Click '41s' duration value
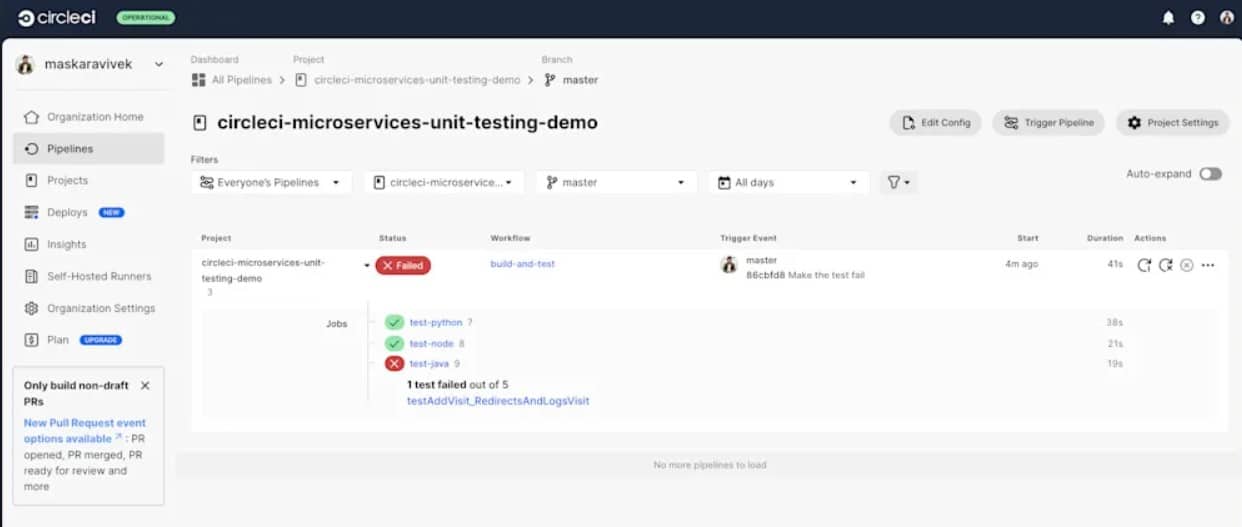The image size is (1242, 527). (x=1115, y=264)
